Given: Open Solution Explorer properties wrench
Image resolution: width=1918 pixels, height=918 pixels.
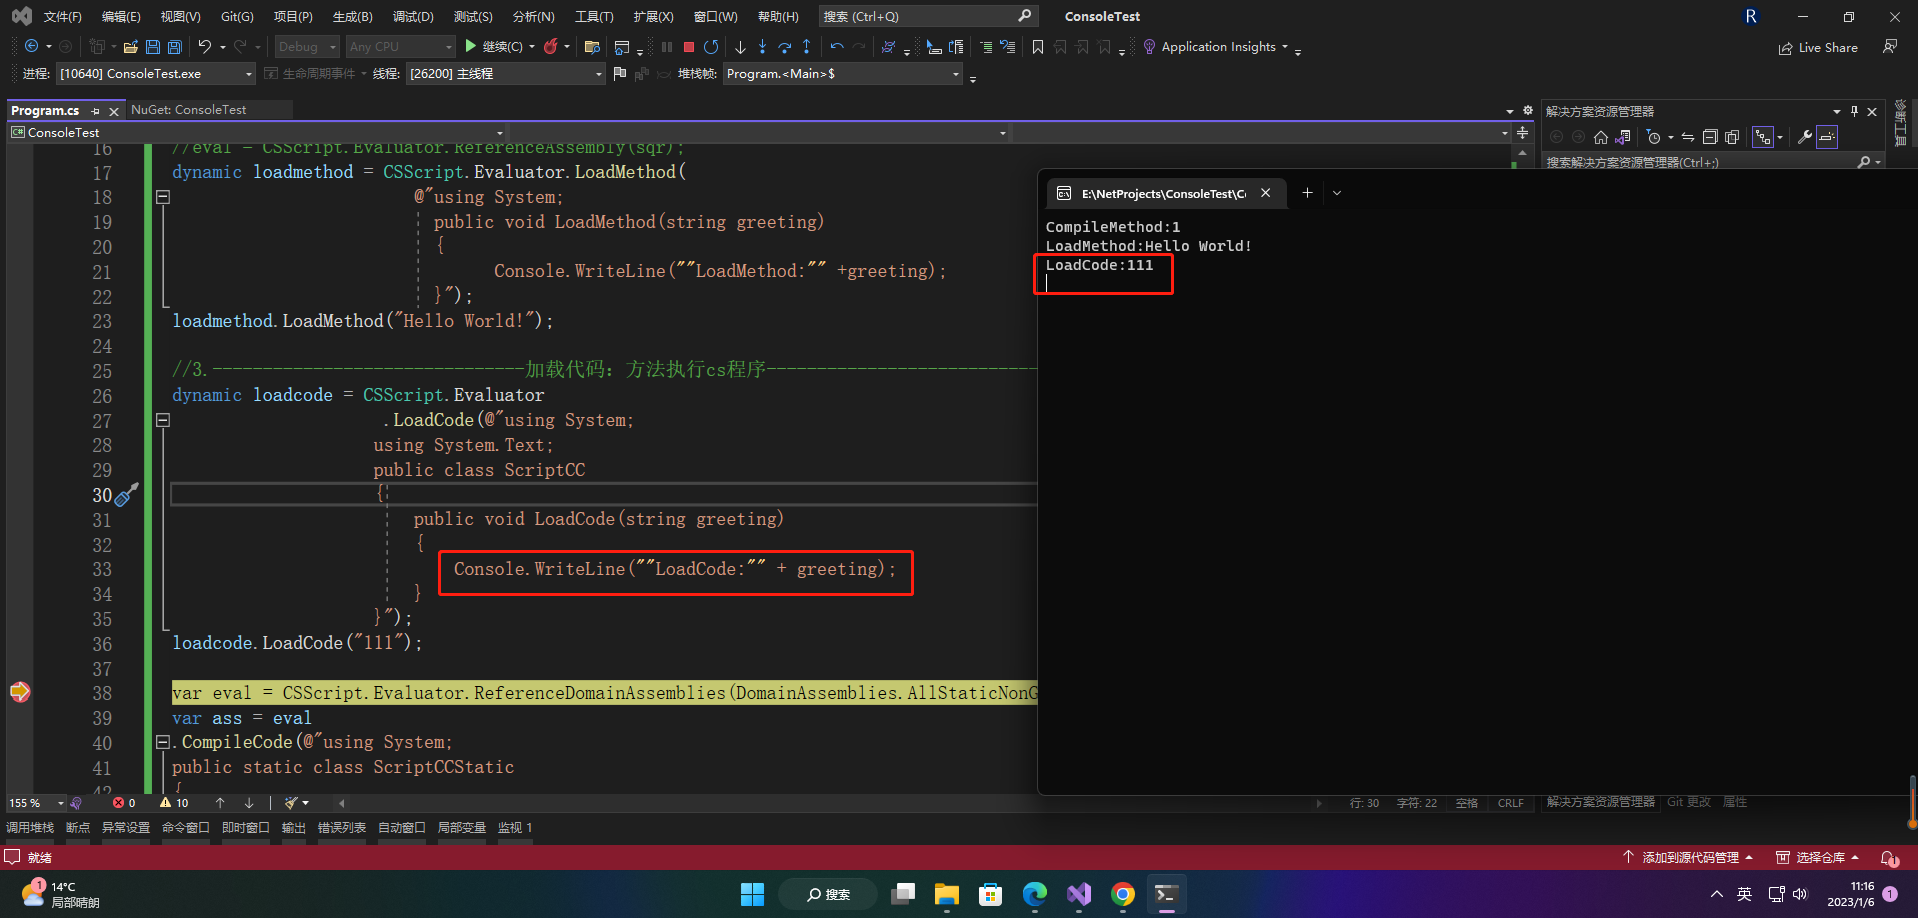Looking at the screenshot, I should (1805, 137).
